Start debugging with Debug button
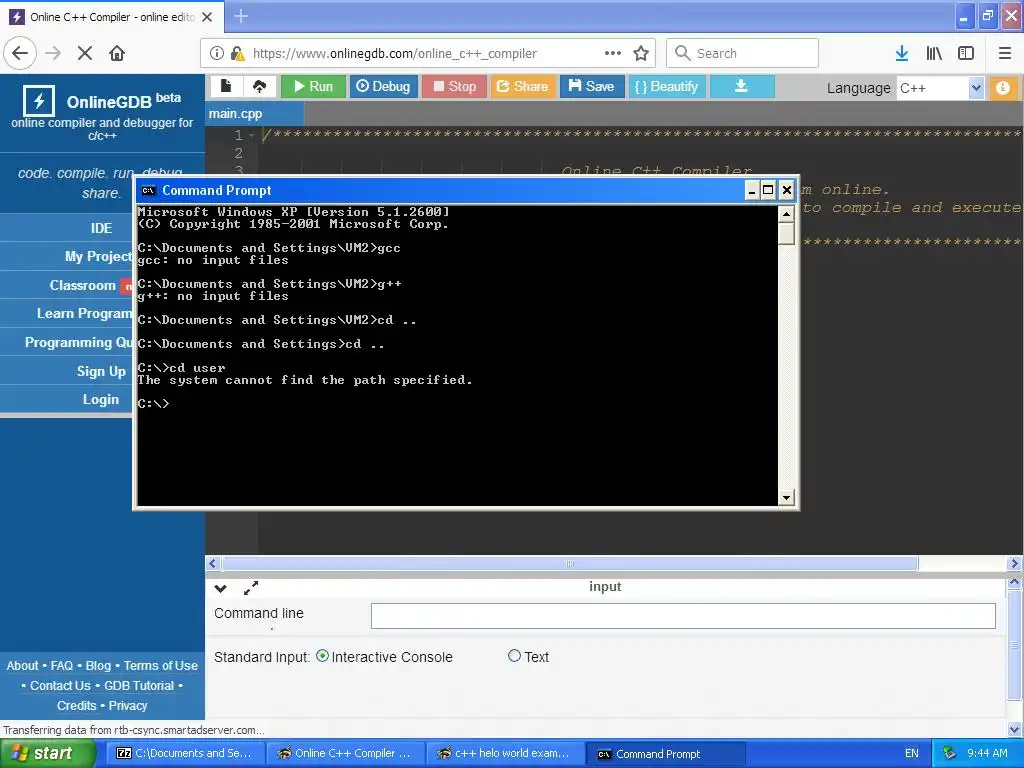Viewport: 1024px width, 768px height. 383,86
